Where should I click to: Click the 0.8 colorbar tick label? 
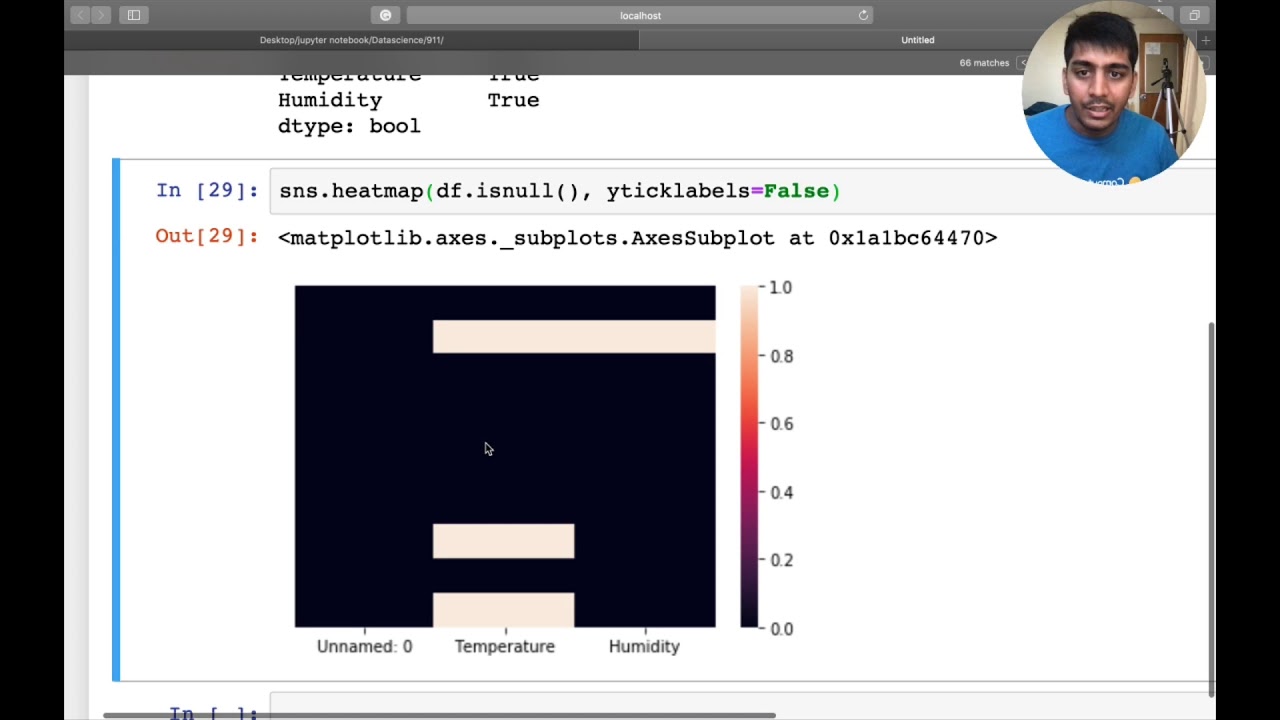pyautogui.click(x=781, y=356)
